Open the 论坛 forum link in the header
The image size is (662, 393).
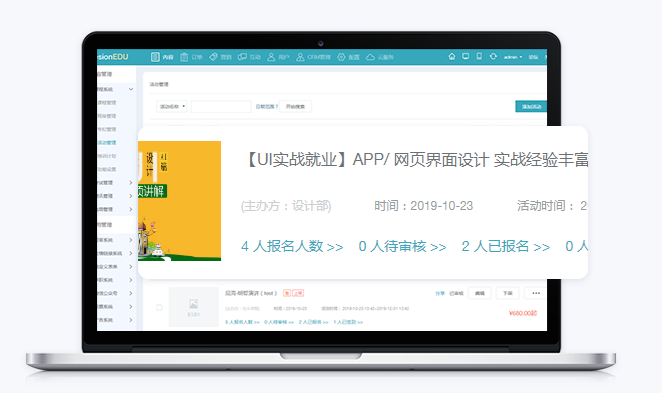tap(533, 57)
